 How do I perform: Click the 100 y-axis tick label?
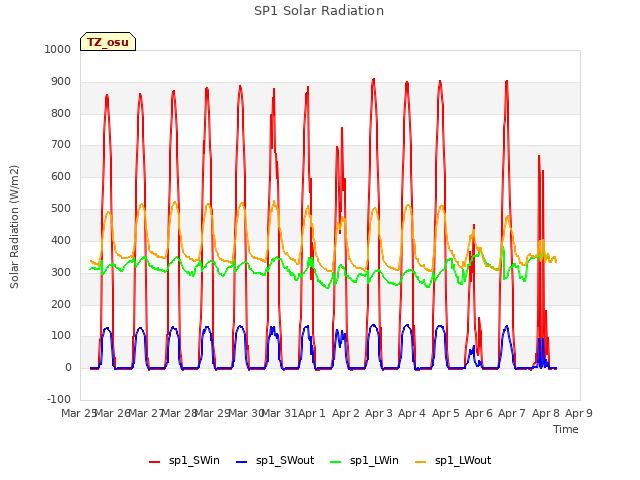(61, 336)
